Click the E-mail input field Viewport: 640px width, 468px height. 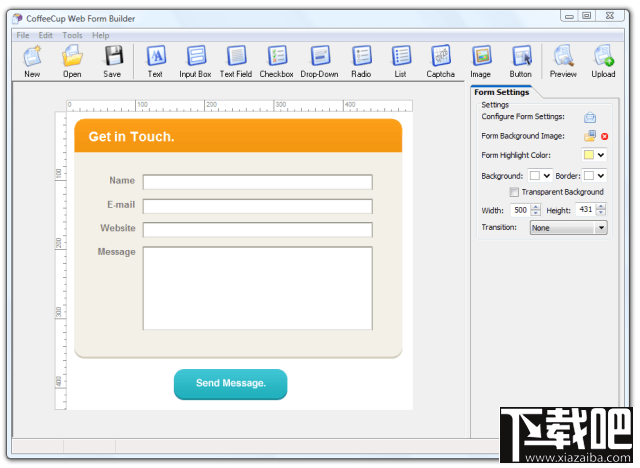(x=258, y=206)
